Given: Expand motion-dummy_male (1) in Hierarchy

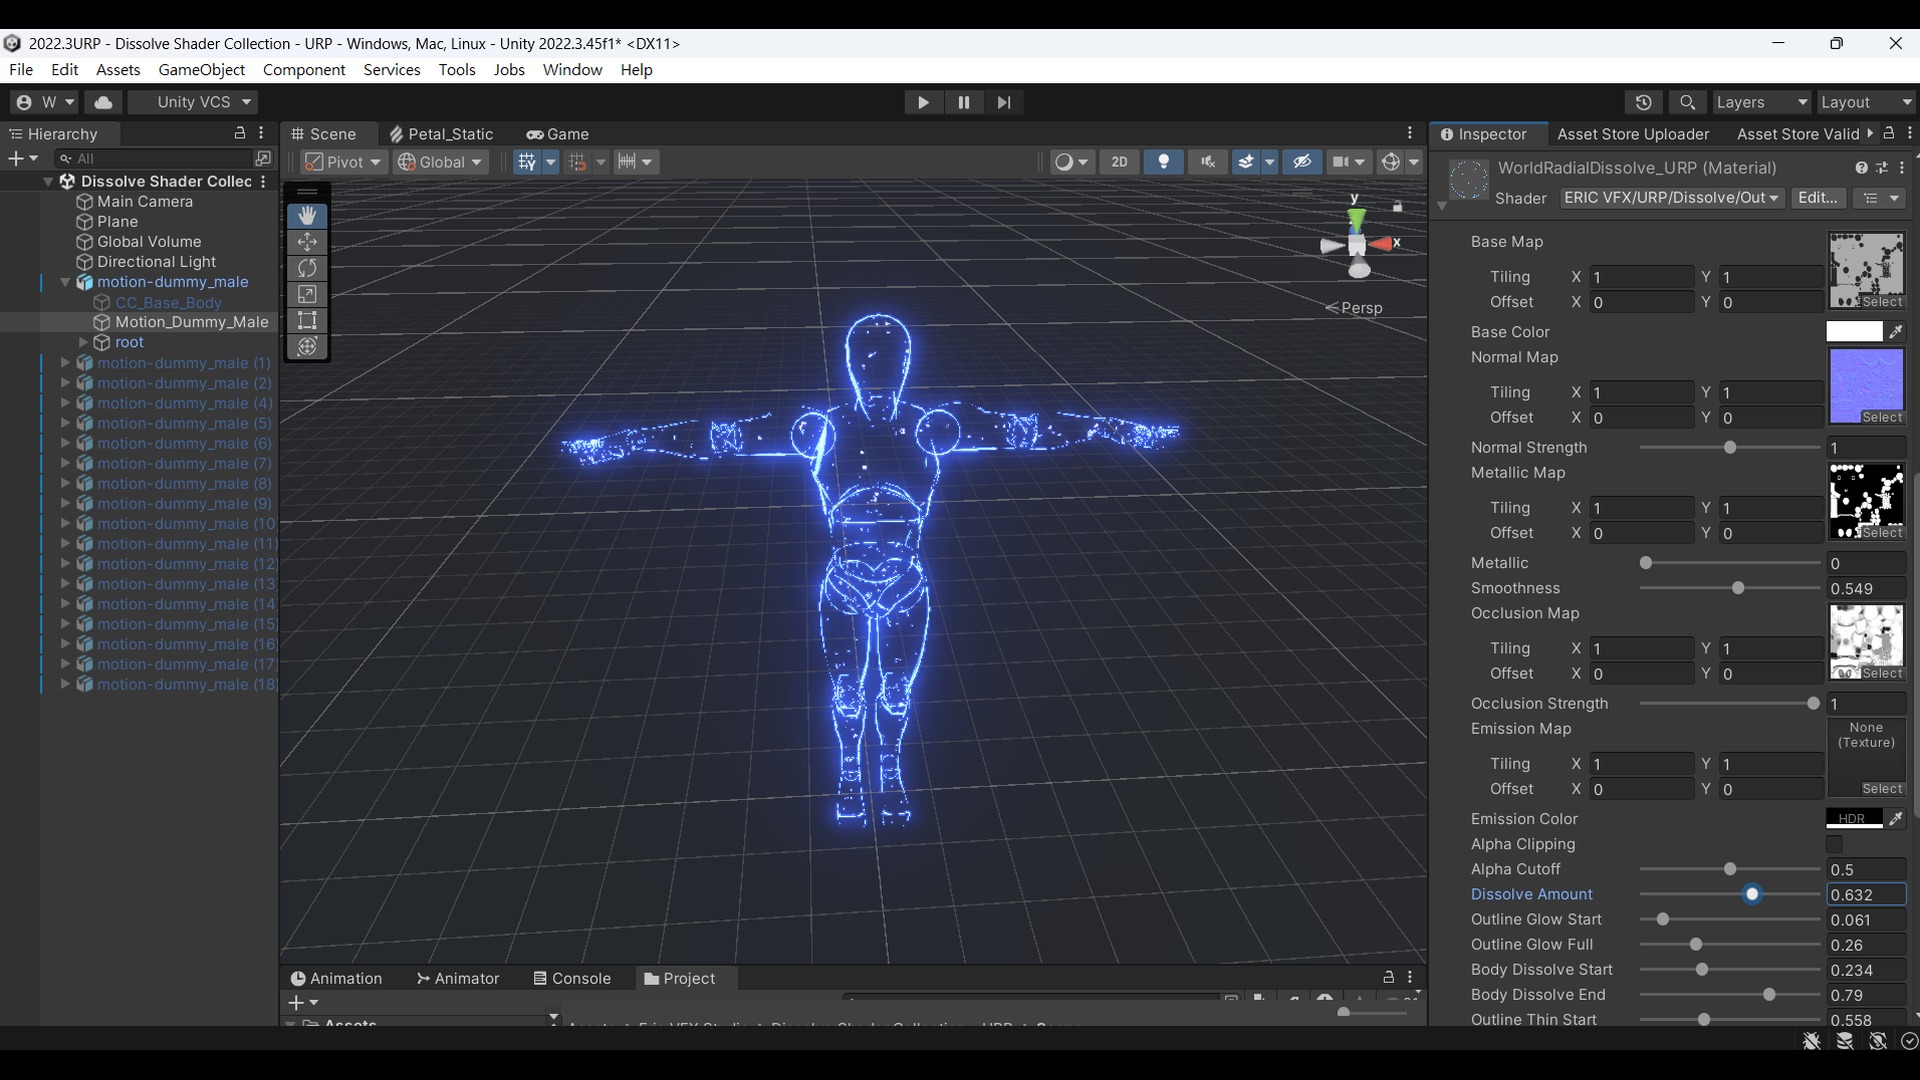Looking at the screenshot, I should [x=66, y=363].
